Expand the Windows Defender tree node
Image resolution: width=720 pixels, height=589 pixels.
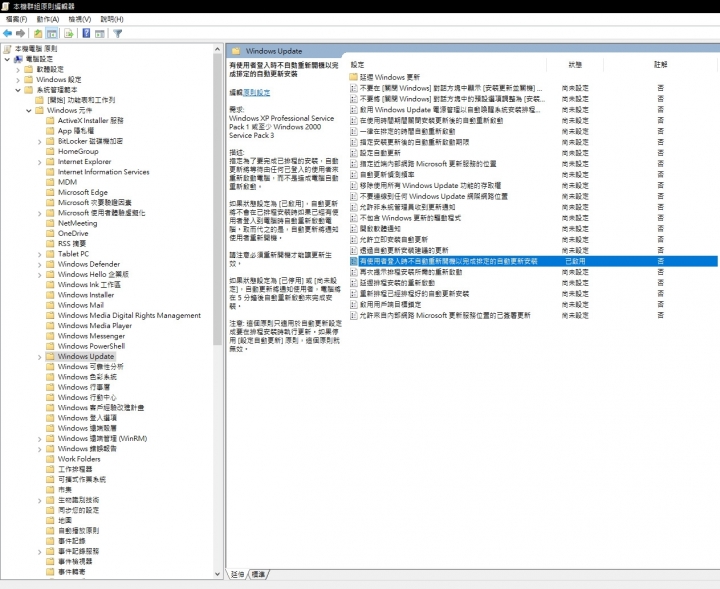coord(39,265)
